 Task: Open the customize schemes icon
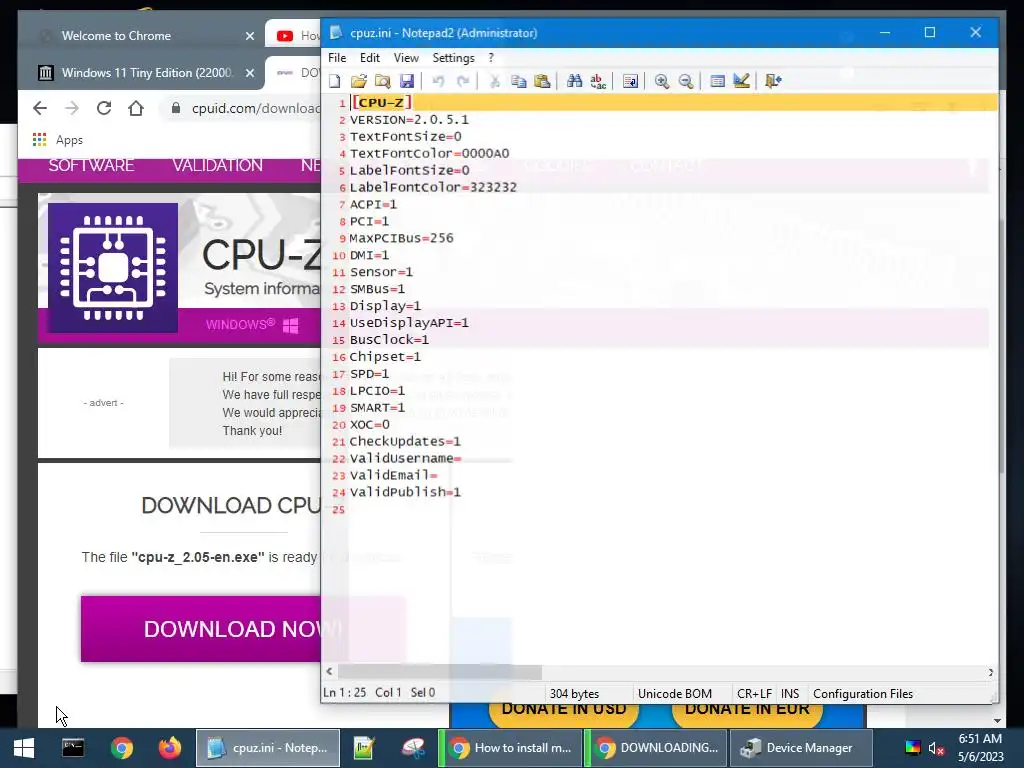(741, 81)
